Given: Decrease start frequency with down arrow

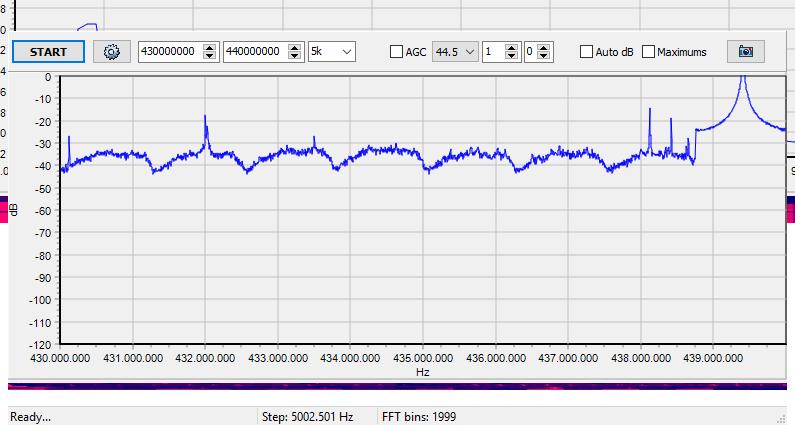Looking at the screenshot, I should coord(209,57).
